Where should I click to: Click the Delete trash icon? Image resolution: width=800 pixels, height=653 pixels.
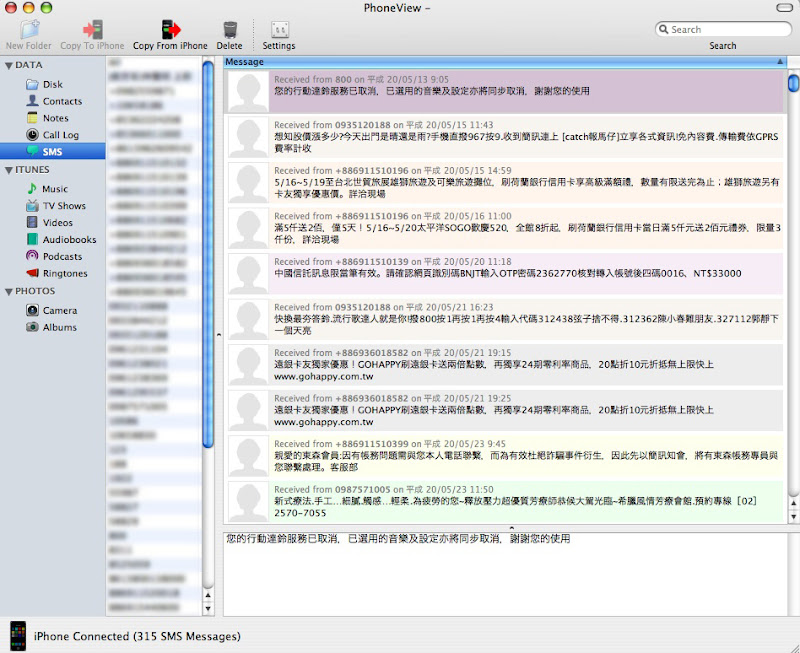point(229,29)
